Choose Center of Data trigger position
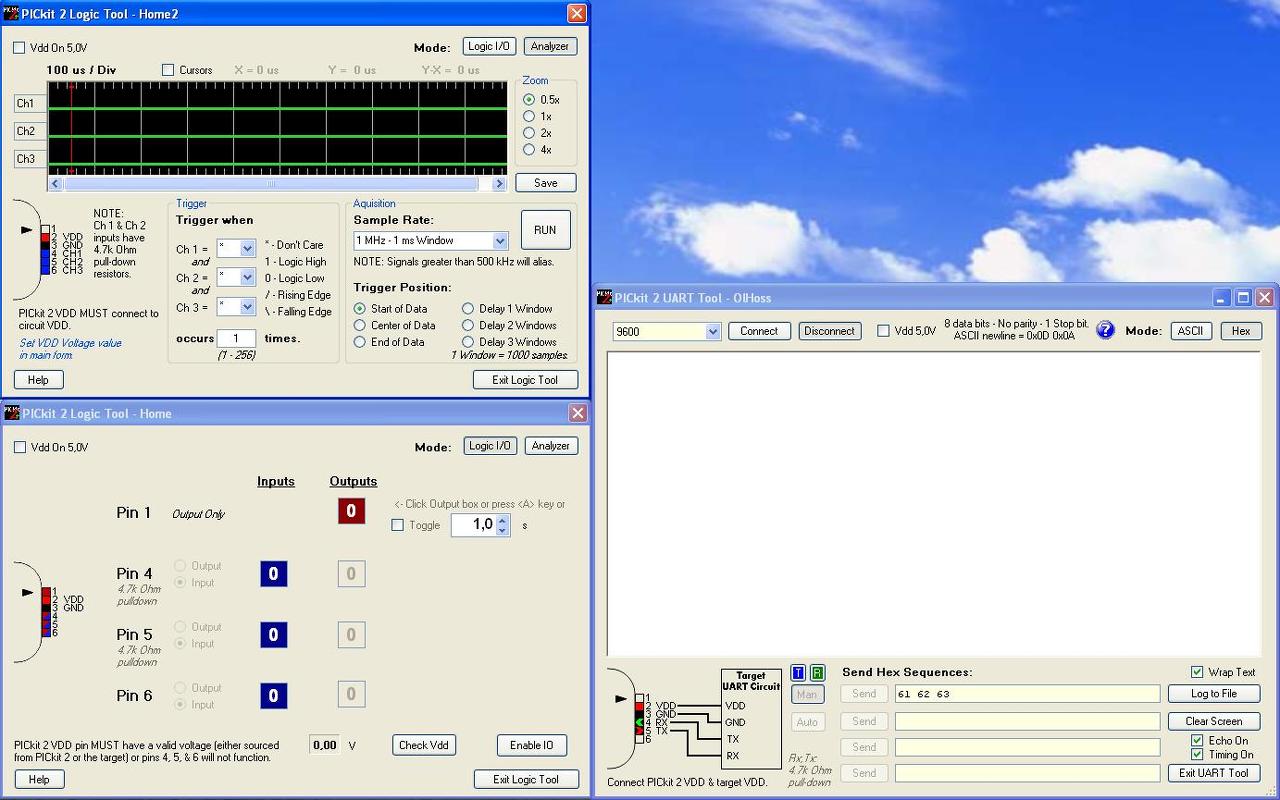This screenshot has width=1280, height=800. tap(360, 325)
